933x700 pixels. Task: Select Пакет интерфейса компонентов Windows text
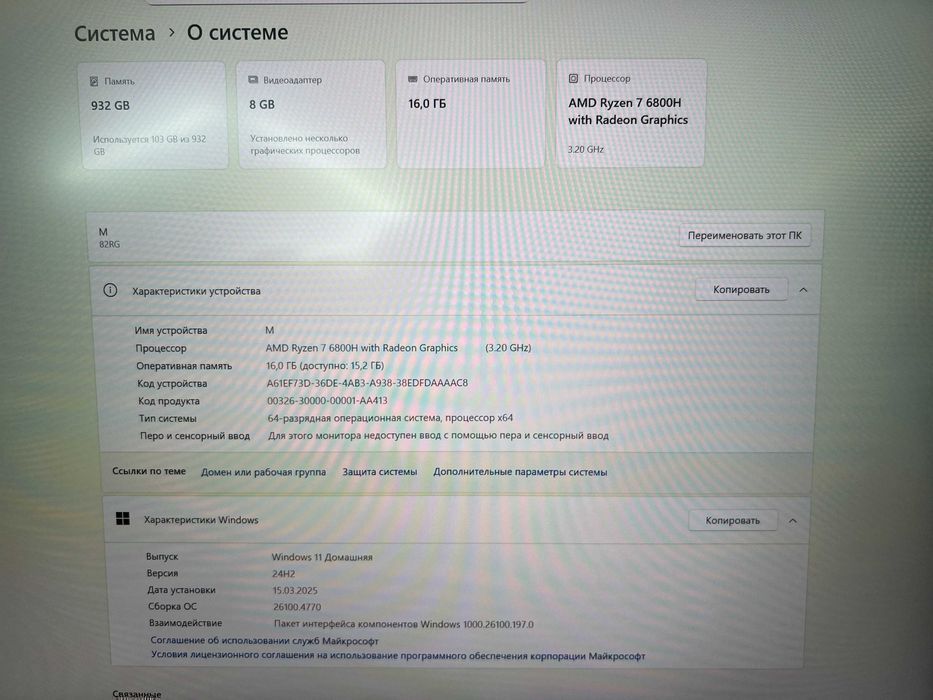click(x=403, y=624)
